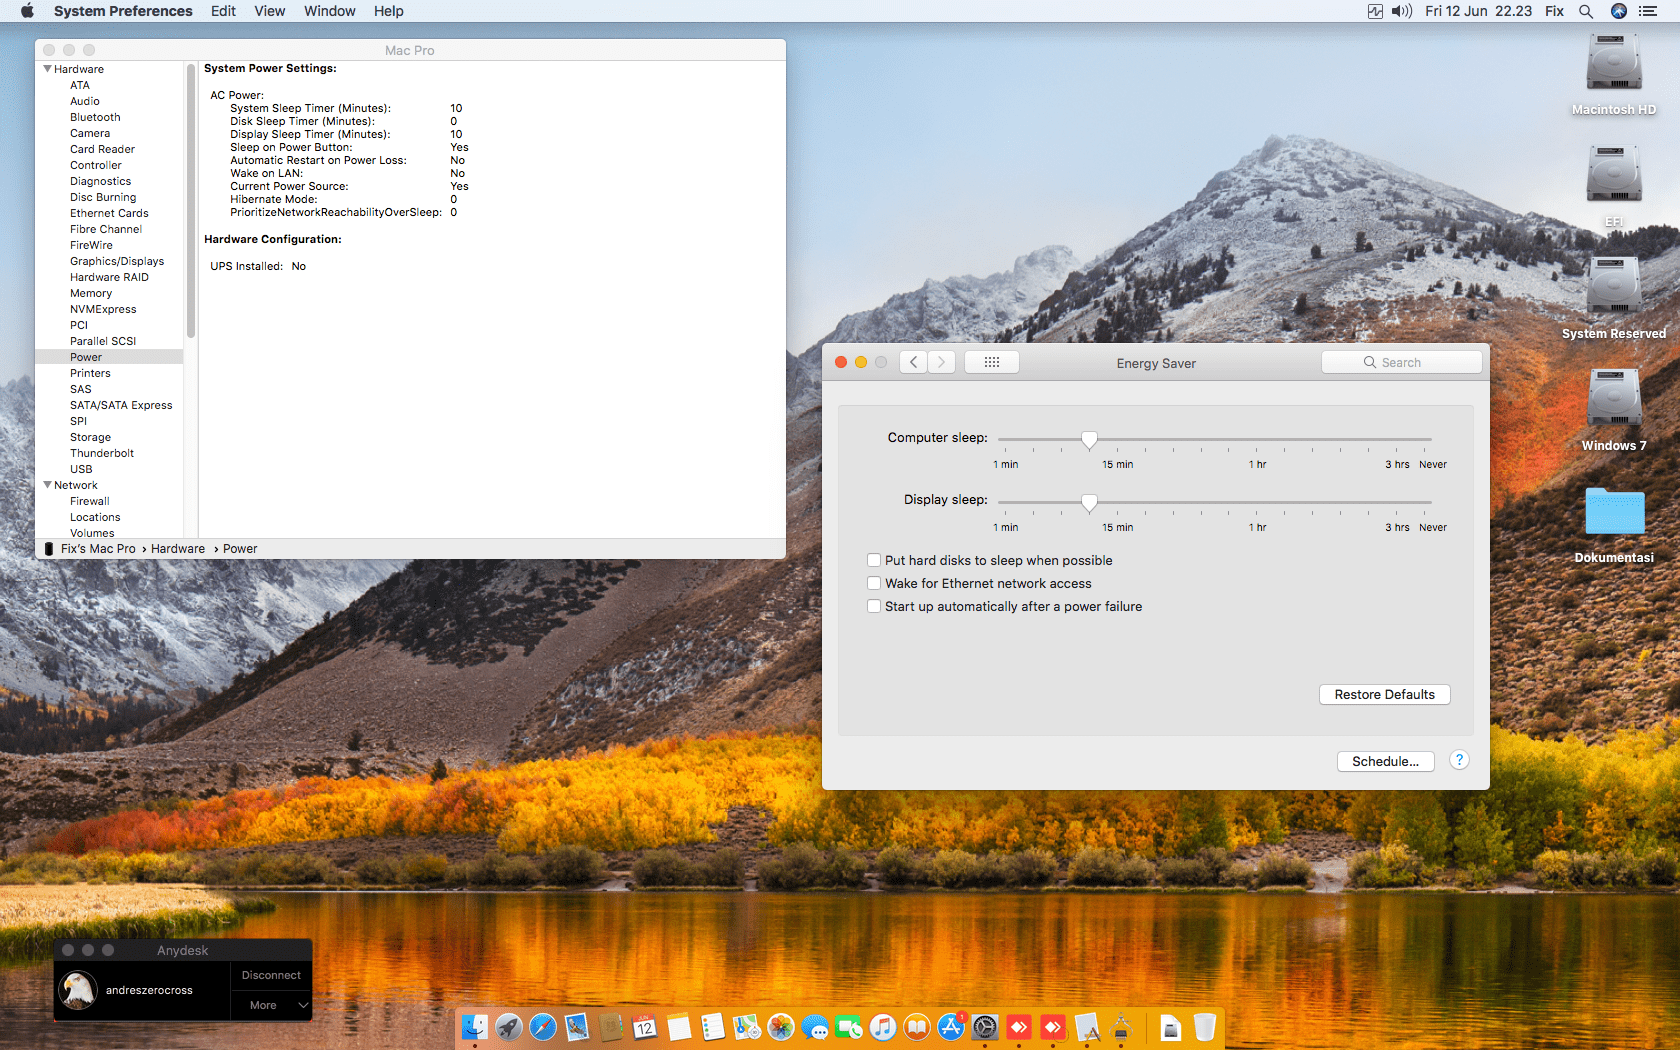The width and height of the screenshot is (1680, 1050).
Task: Open the Window menu
Action: (x=329, y=11)
